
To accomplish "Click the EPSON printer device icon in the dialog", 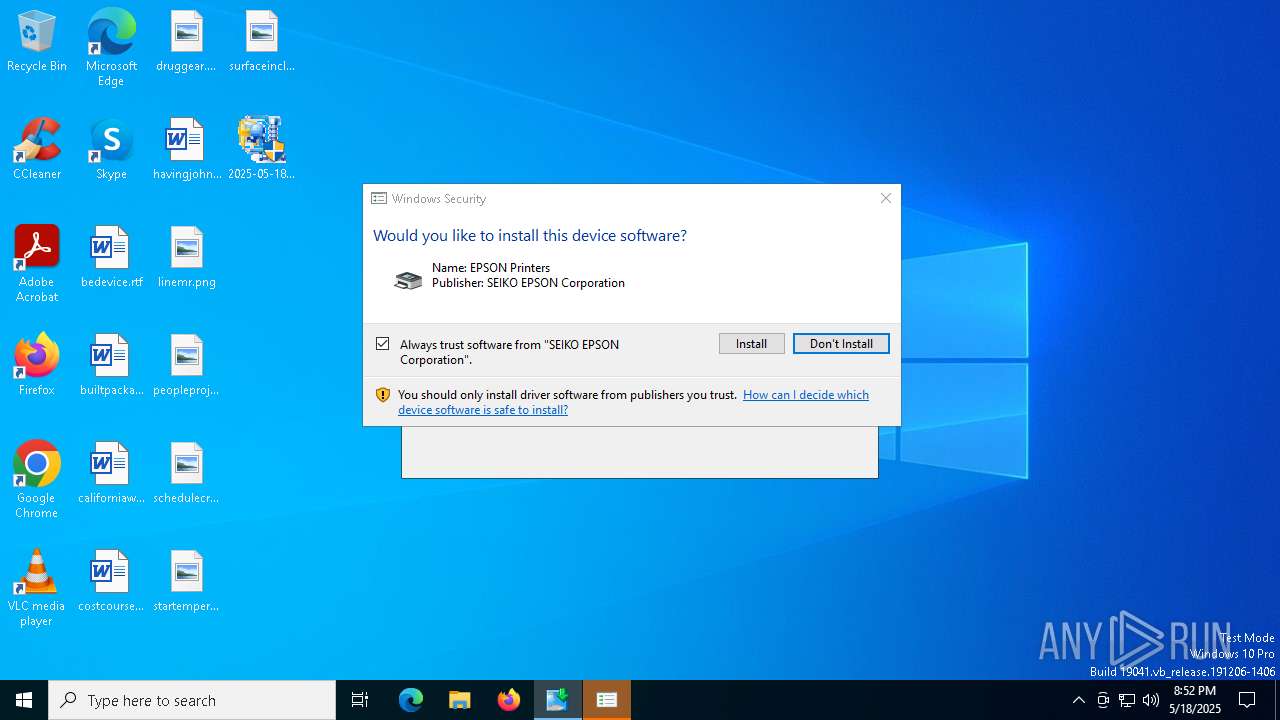I will coord(408,280).
